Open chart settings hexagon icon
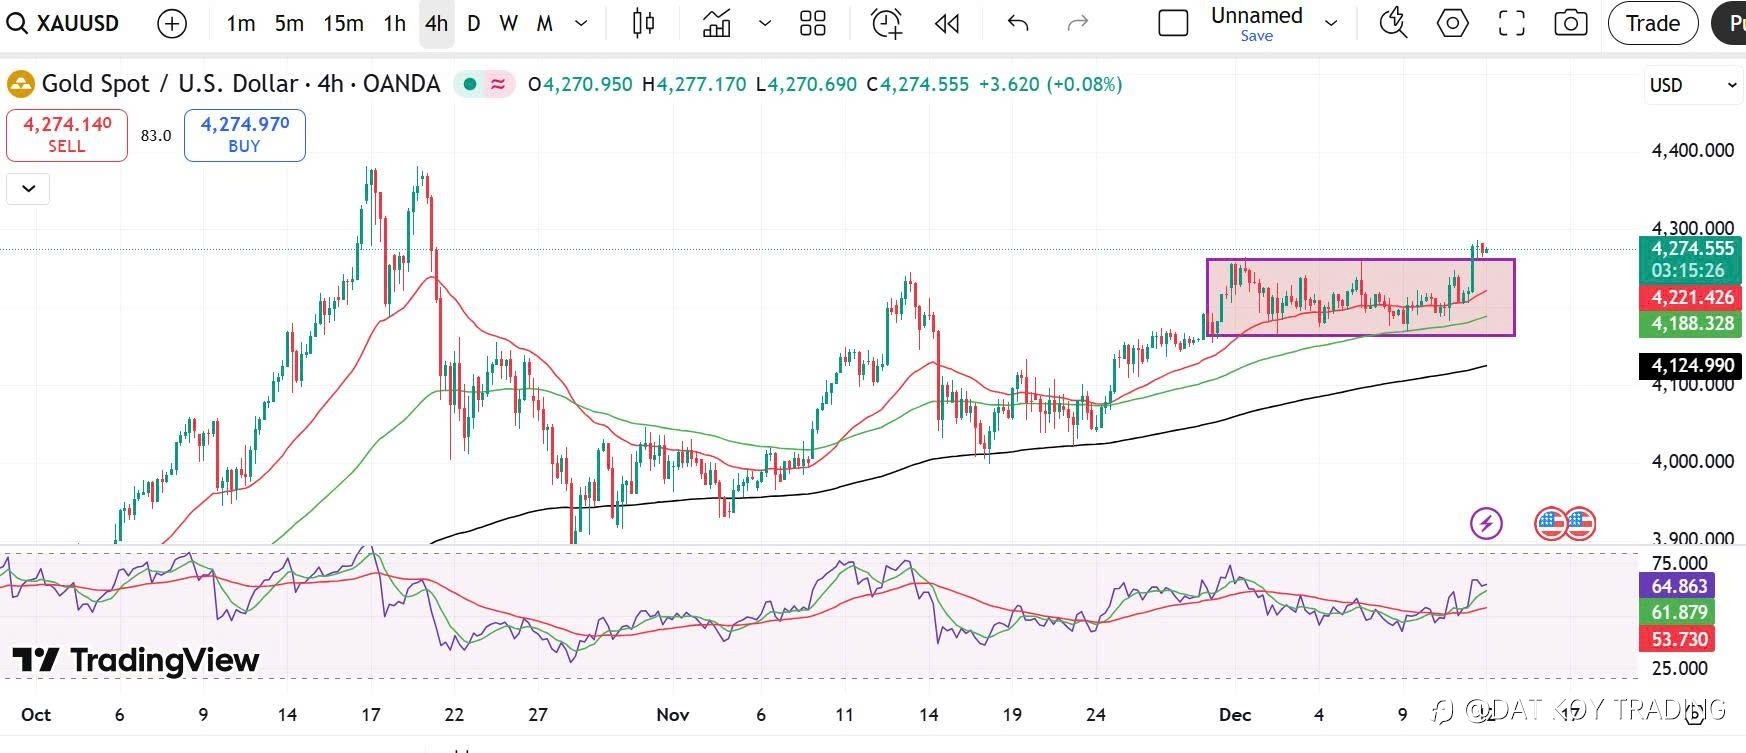This screenshot has height=753, width=1746. tap(1452, 24)
